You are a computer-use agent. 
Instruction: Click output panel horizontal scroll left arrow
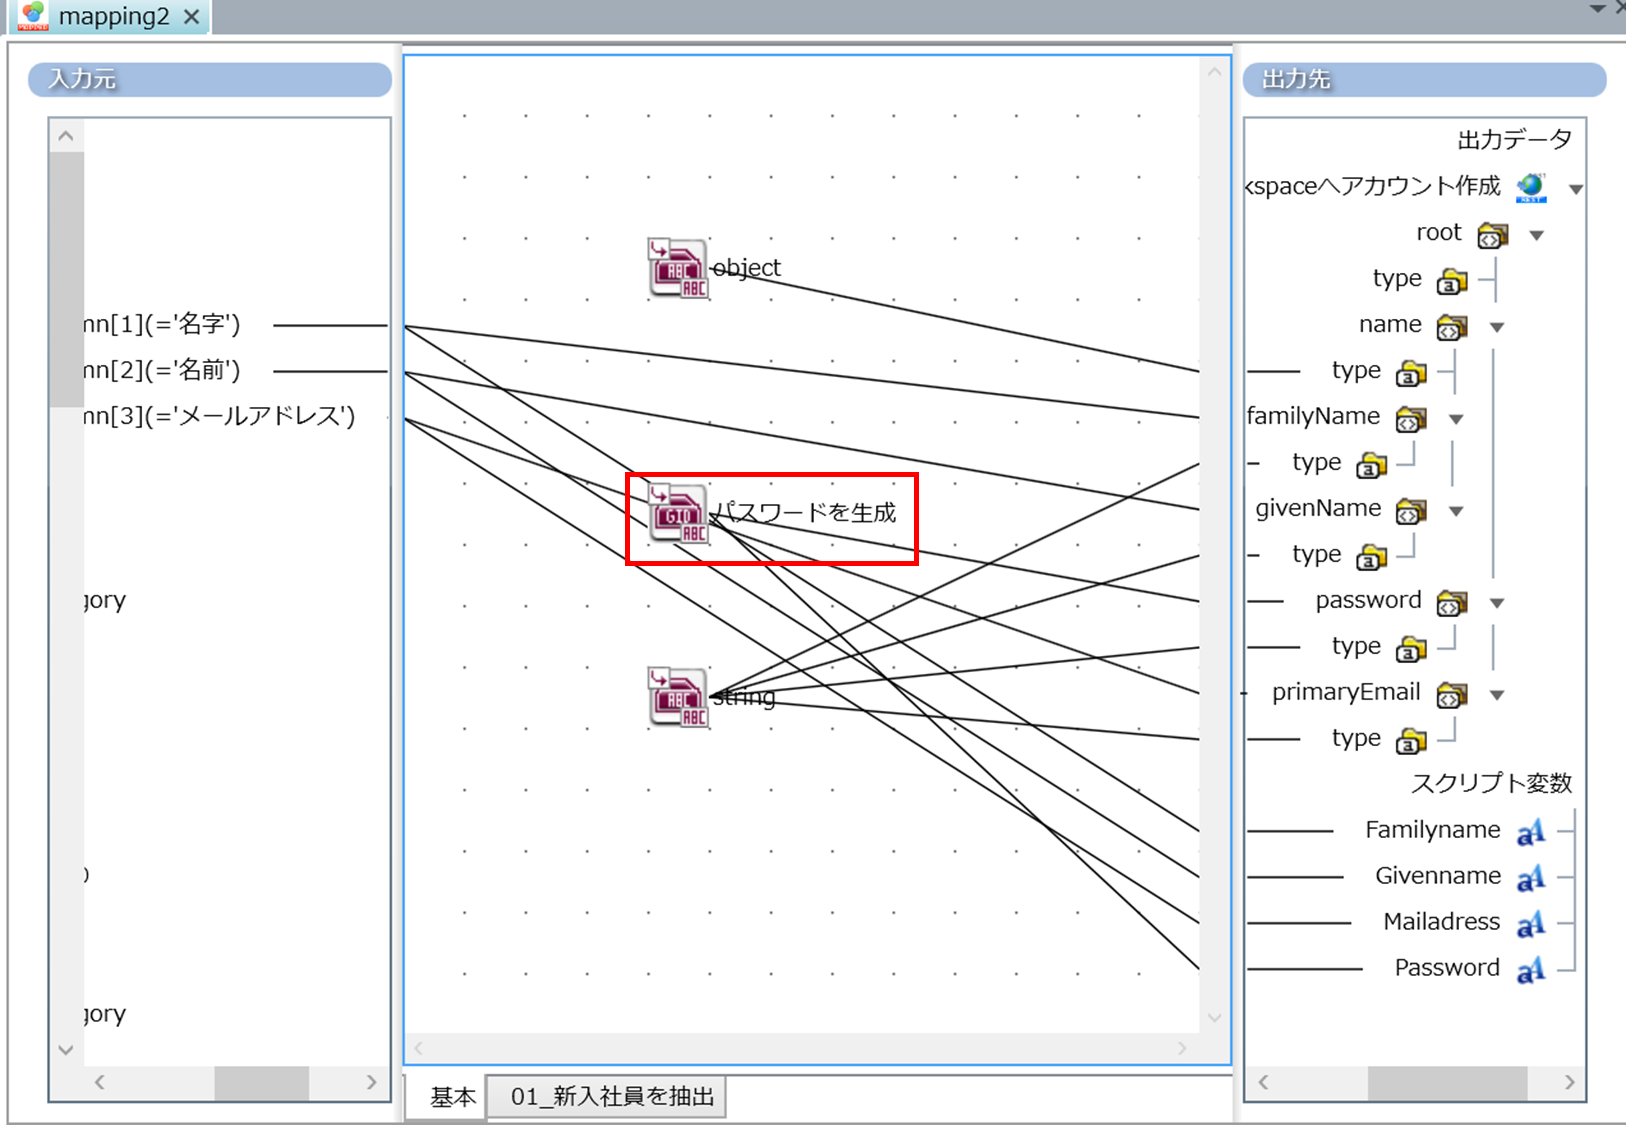[x=1263, y=1082]
